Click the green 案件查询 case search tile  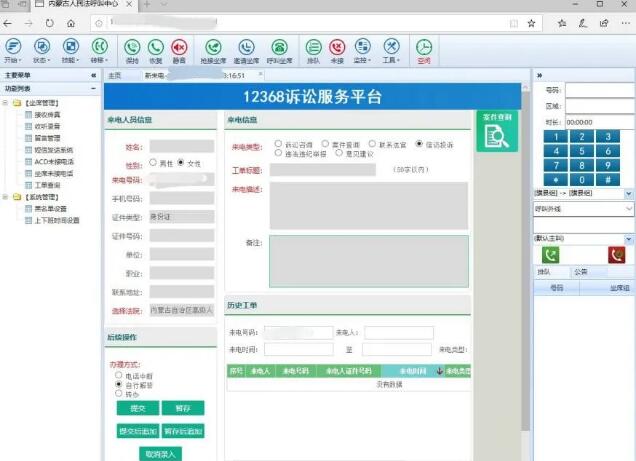pos(497,131)
